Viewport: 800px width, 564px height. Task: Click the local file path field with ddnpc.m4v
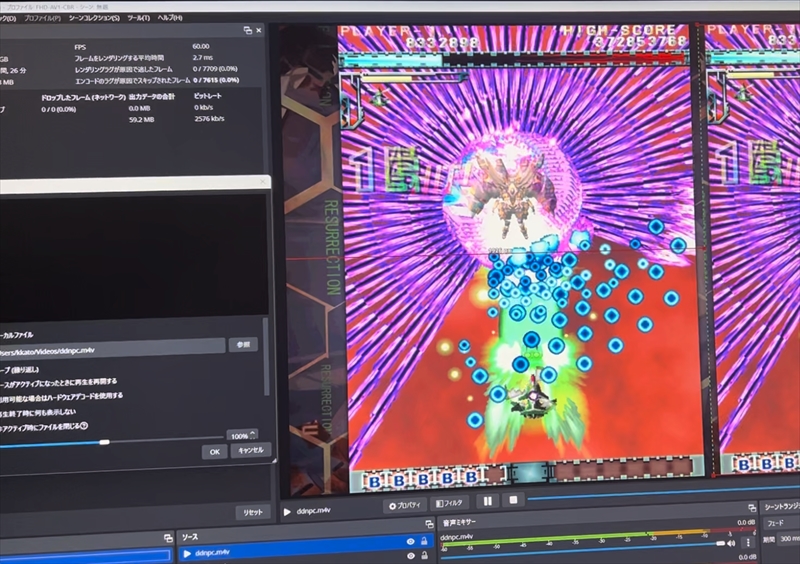click(112, 348)
